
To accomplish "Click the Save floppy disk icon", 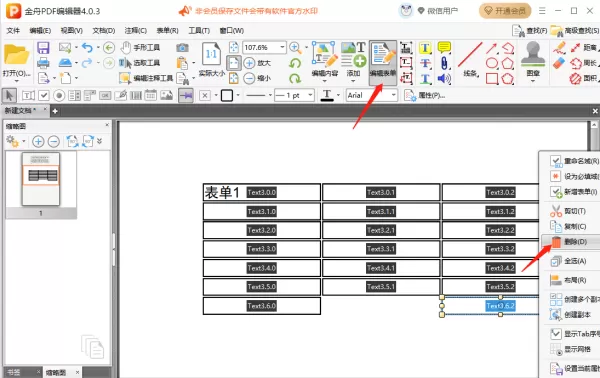I will coord(43,48).
